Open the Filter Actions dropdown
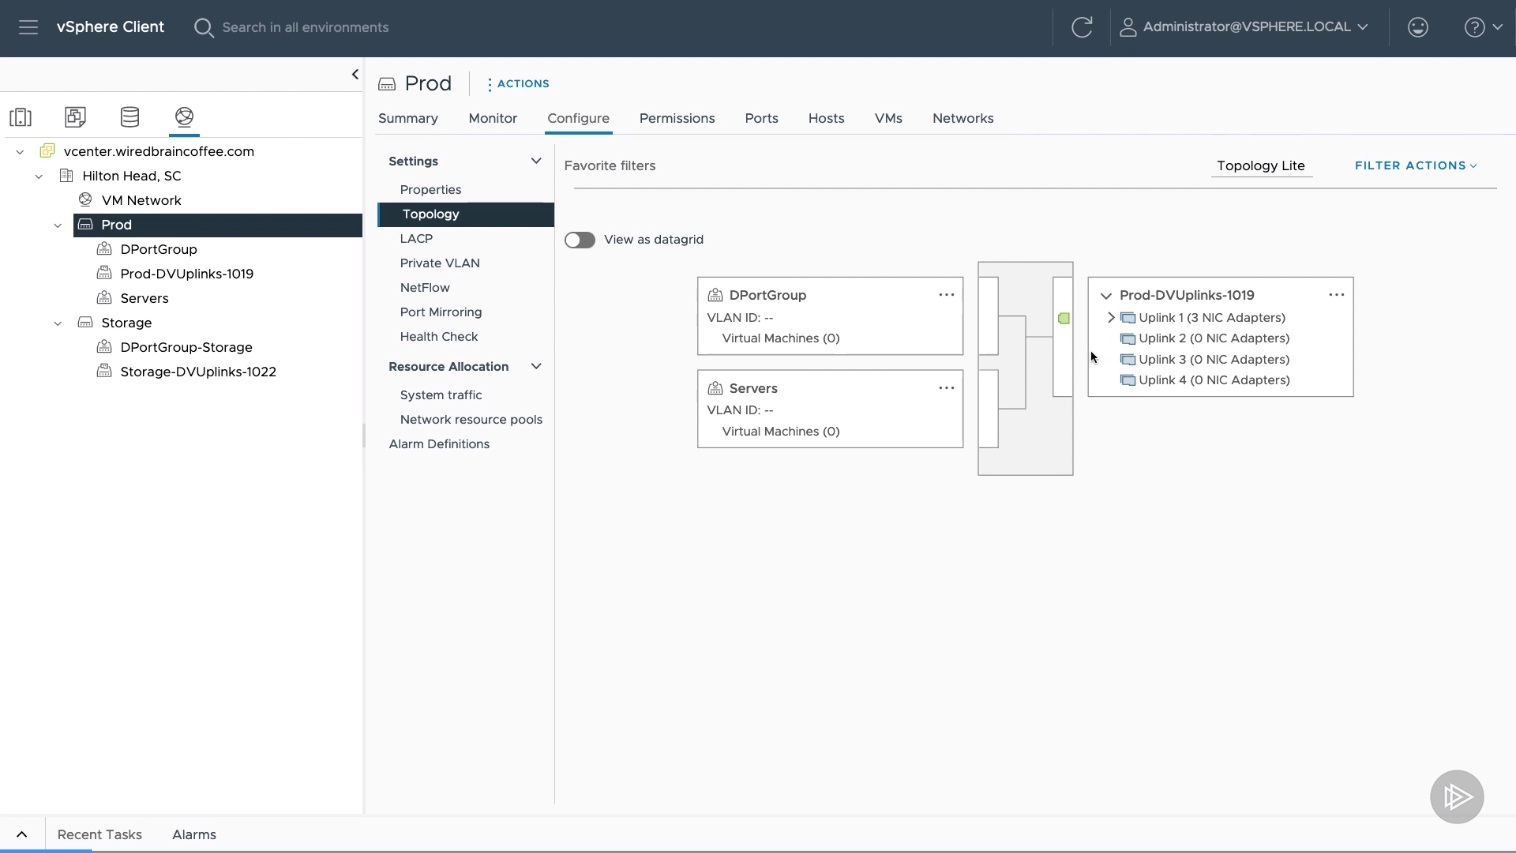The height and width of the screenshot is (853, 1516). 1415,166
